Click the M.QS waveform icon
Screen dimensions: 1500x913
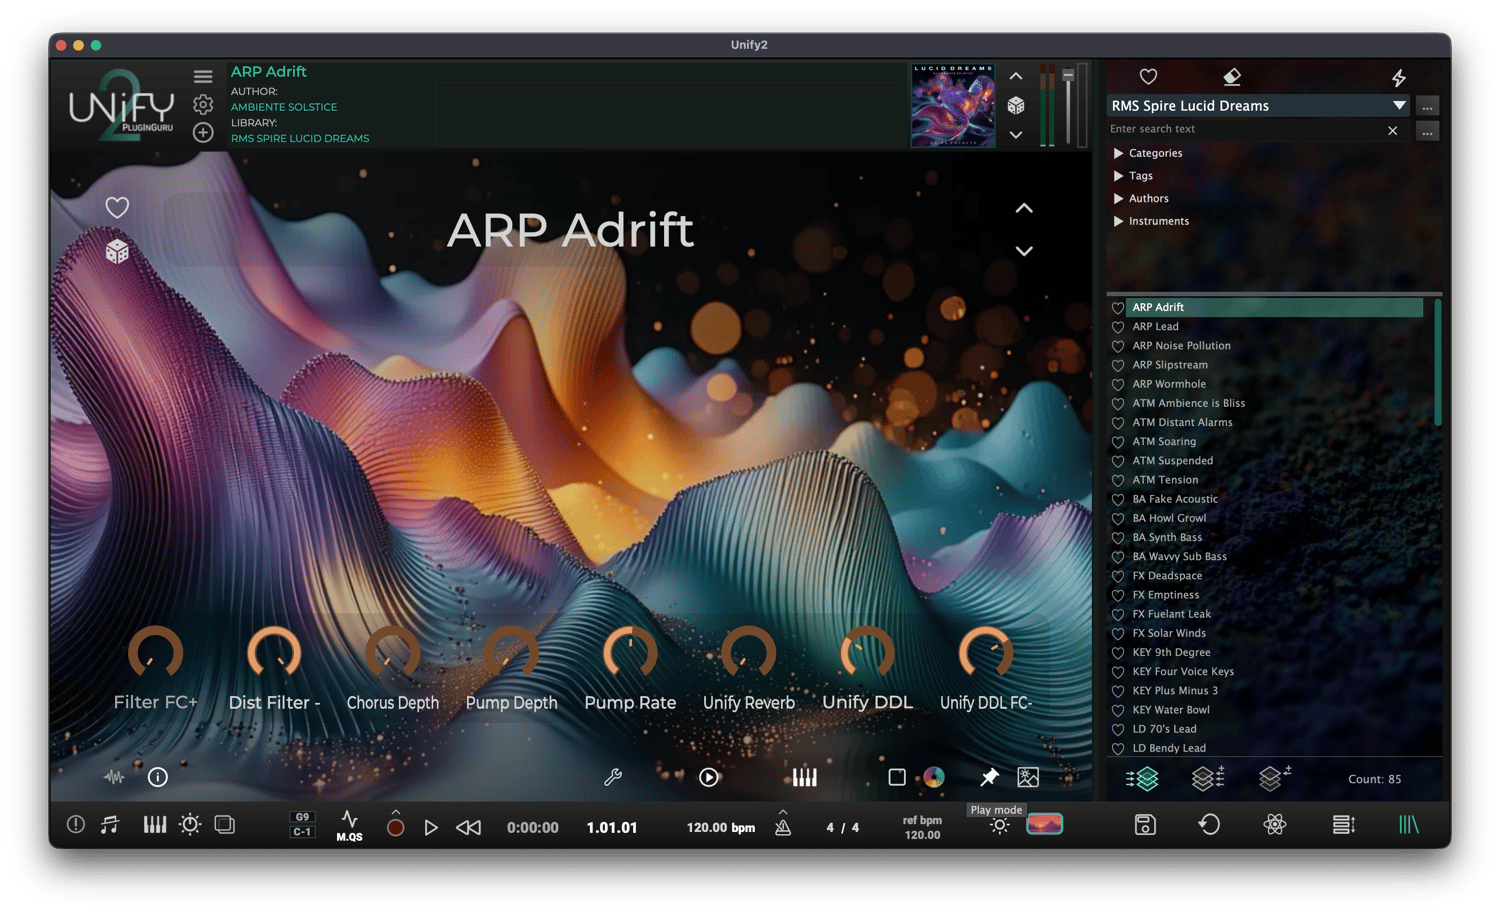click(x=349, y=826)
